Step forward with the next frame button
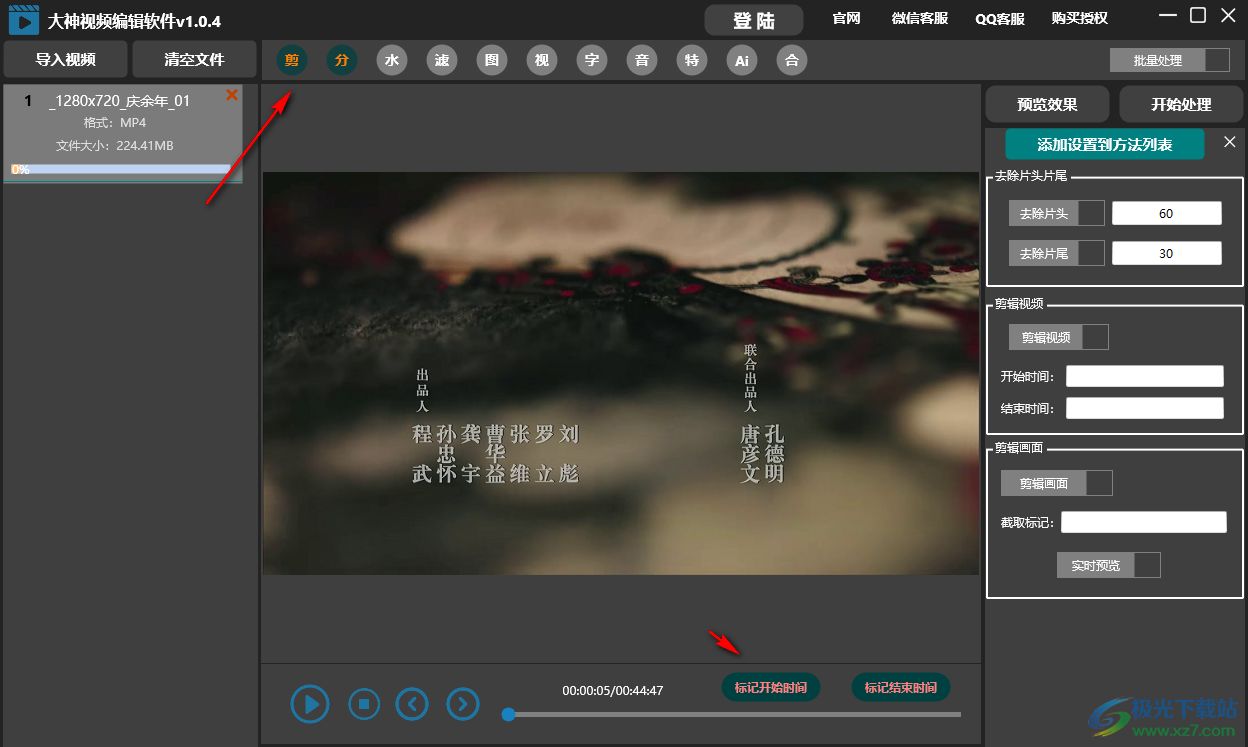Viewport: 1248px width, 747px height. pyautogui.click(x=462, y=704)
